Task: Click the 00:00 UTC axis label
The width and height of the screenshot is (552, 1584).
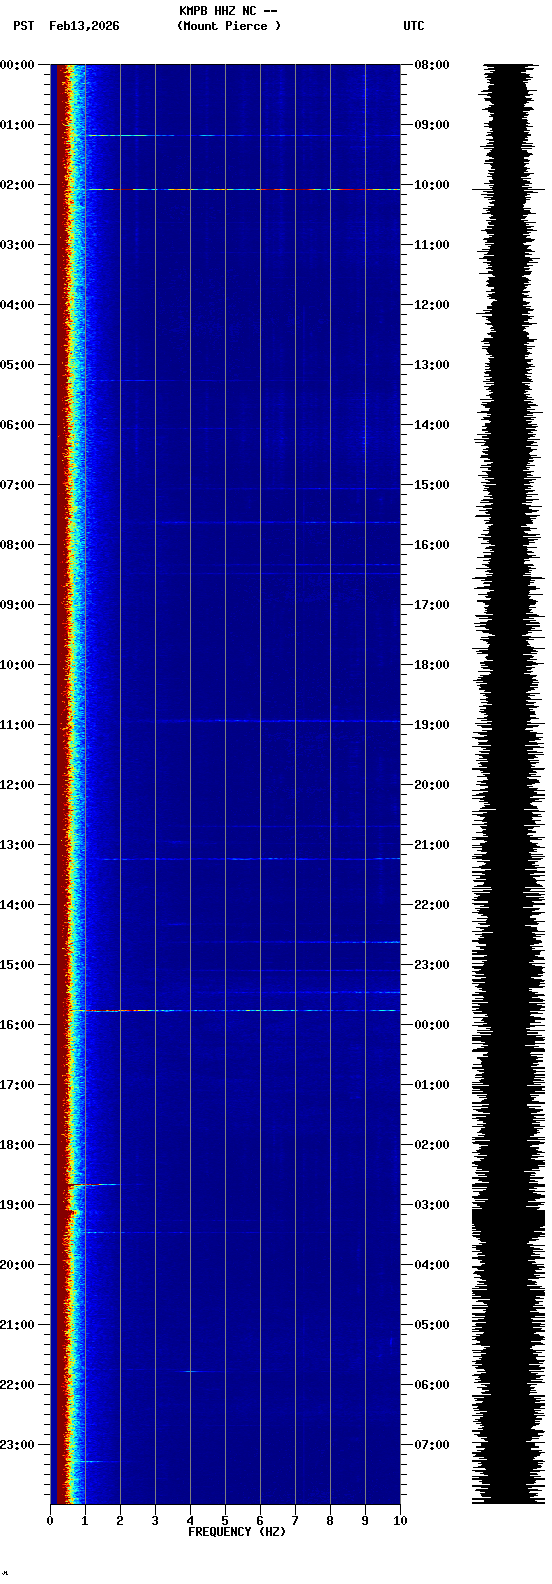Action: 432,1025
